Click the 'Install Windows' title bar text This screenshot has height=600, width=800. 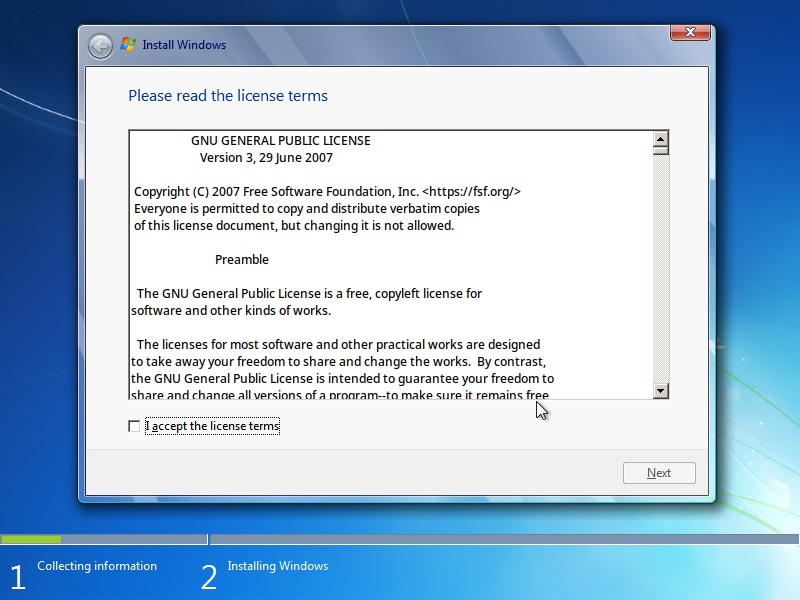[184, 45]
